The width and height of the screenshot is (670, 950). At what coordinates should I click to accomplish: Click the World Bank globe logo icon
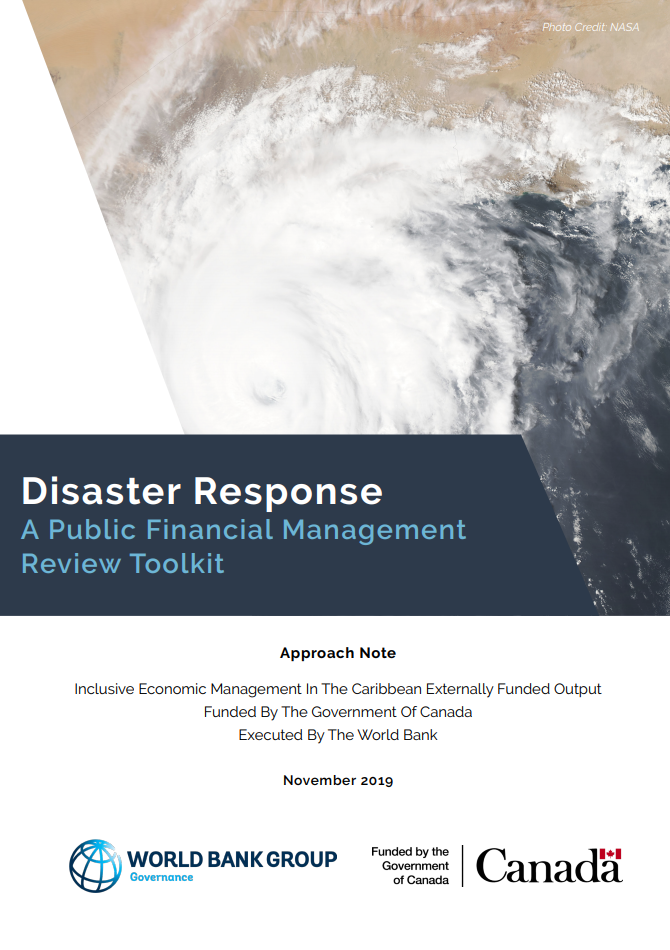click(x=95, y=866)
